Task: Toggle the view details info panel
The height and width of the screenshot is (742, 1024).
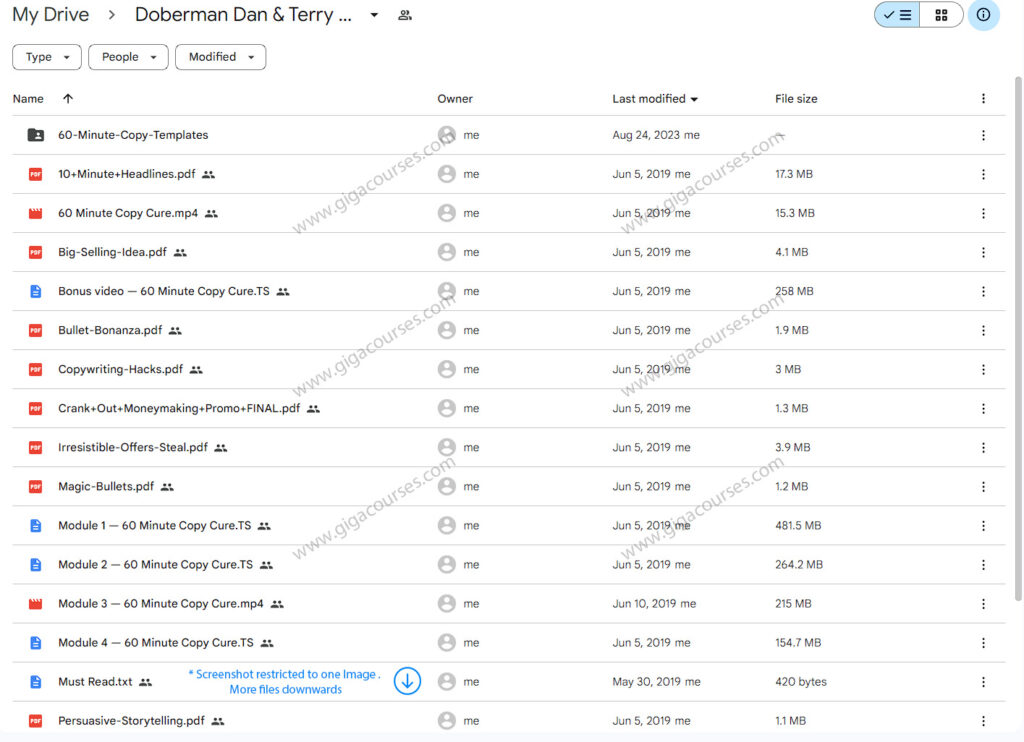Action: (x=983, y=15)
